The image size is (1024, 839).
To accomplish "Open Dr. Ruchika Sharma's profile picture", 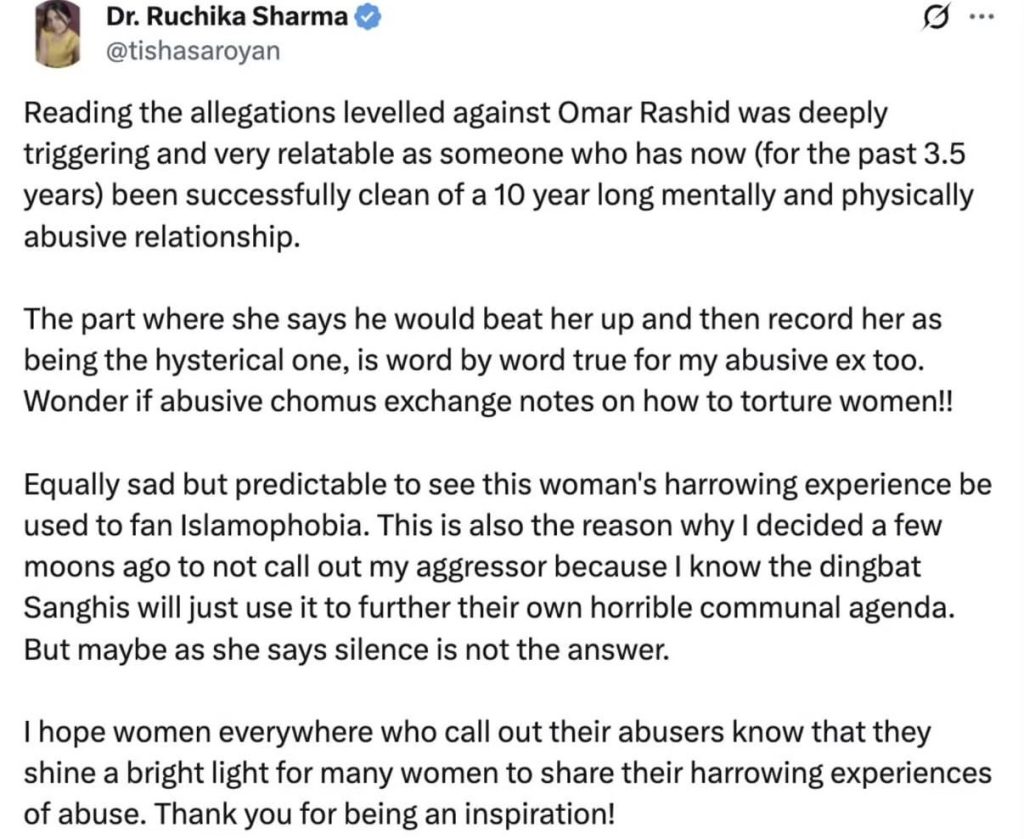I will click(x=58, y=35).
